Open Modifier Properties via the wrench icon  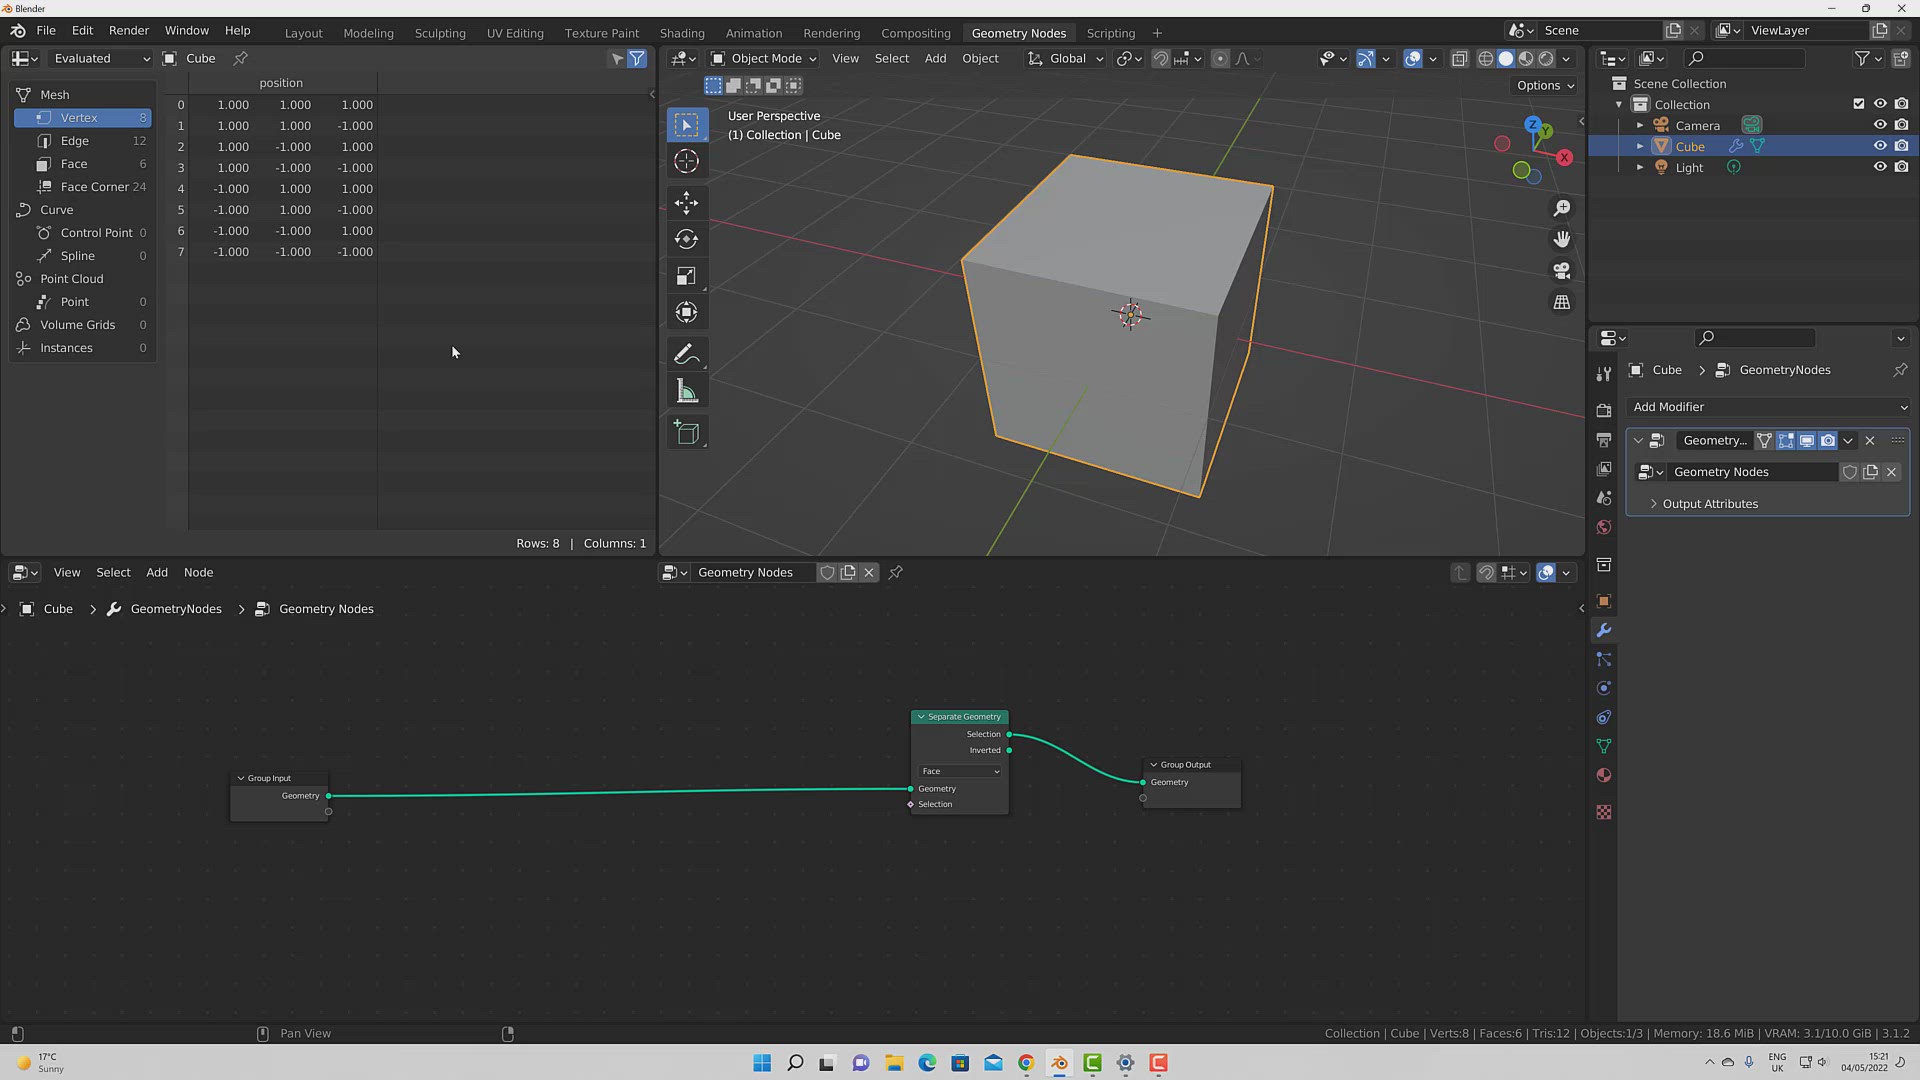(1604, 631)
